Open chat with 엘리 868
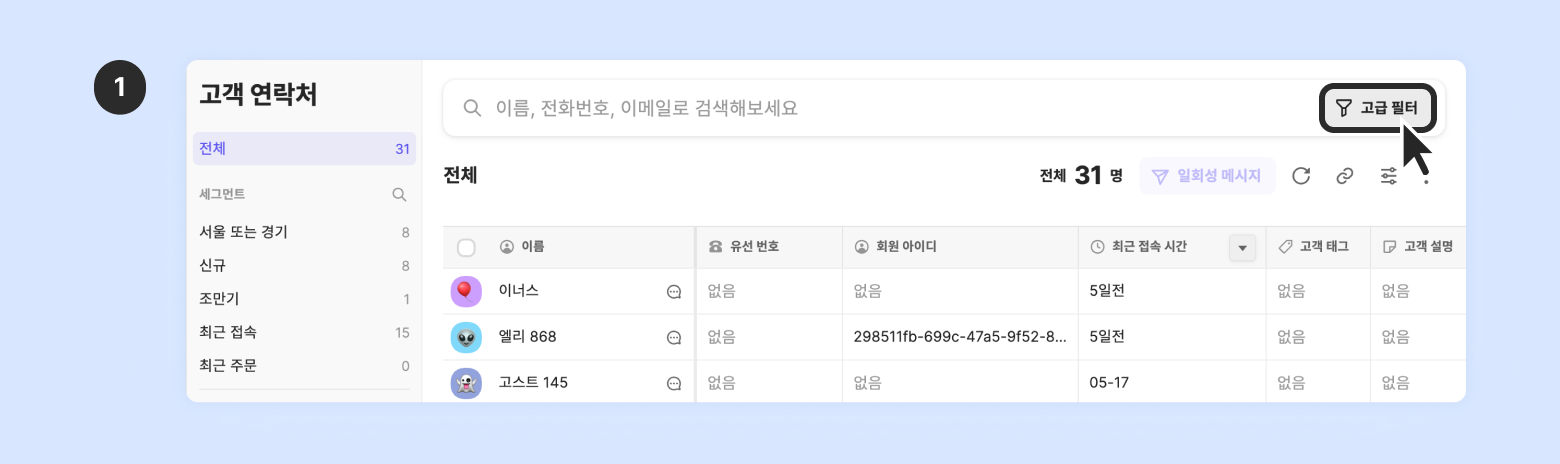The image size is (1560, 464). pos(674,337)
